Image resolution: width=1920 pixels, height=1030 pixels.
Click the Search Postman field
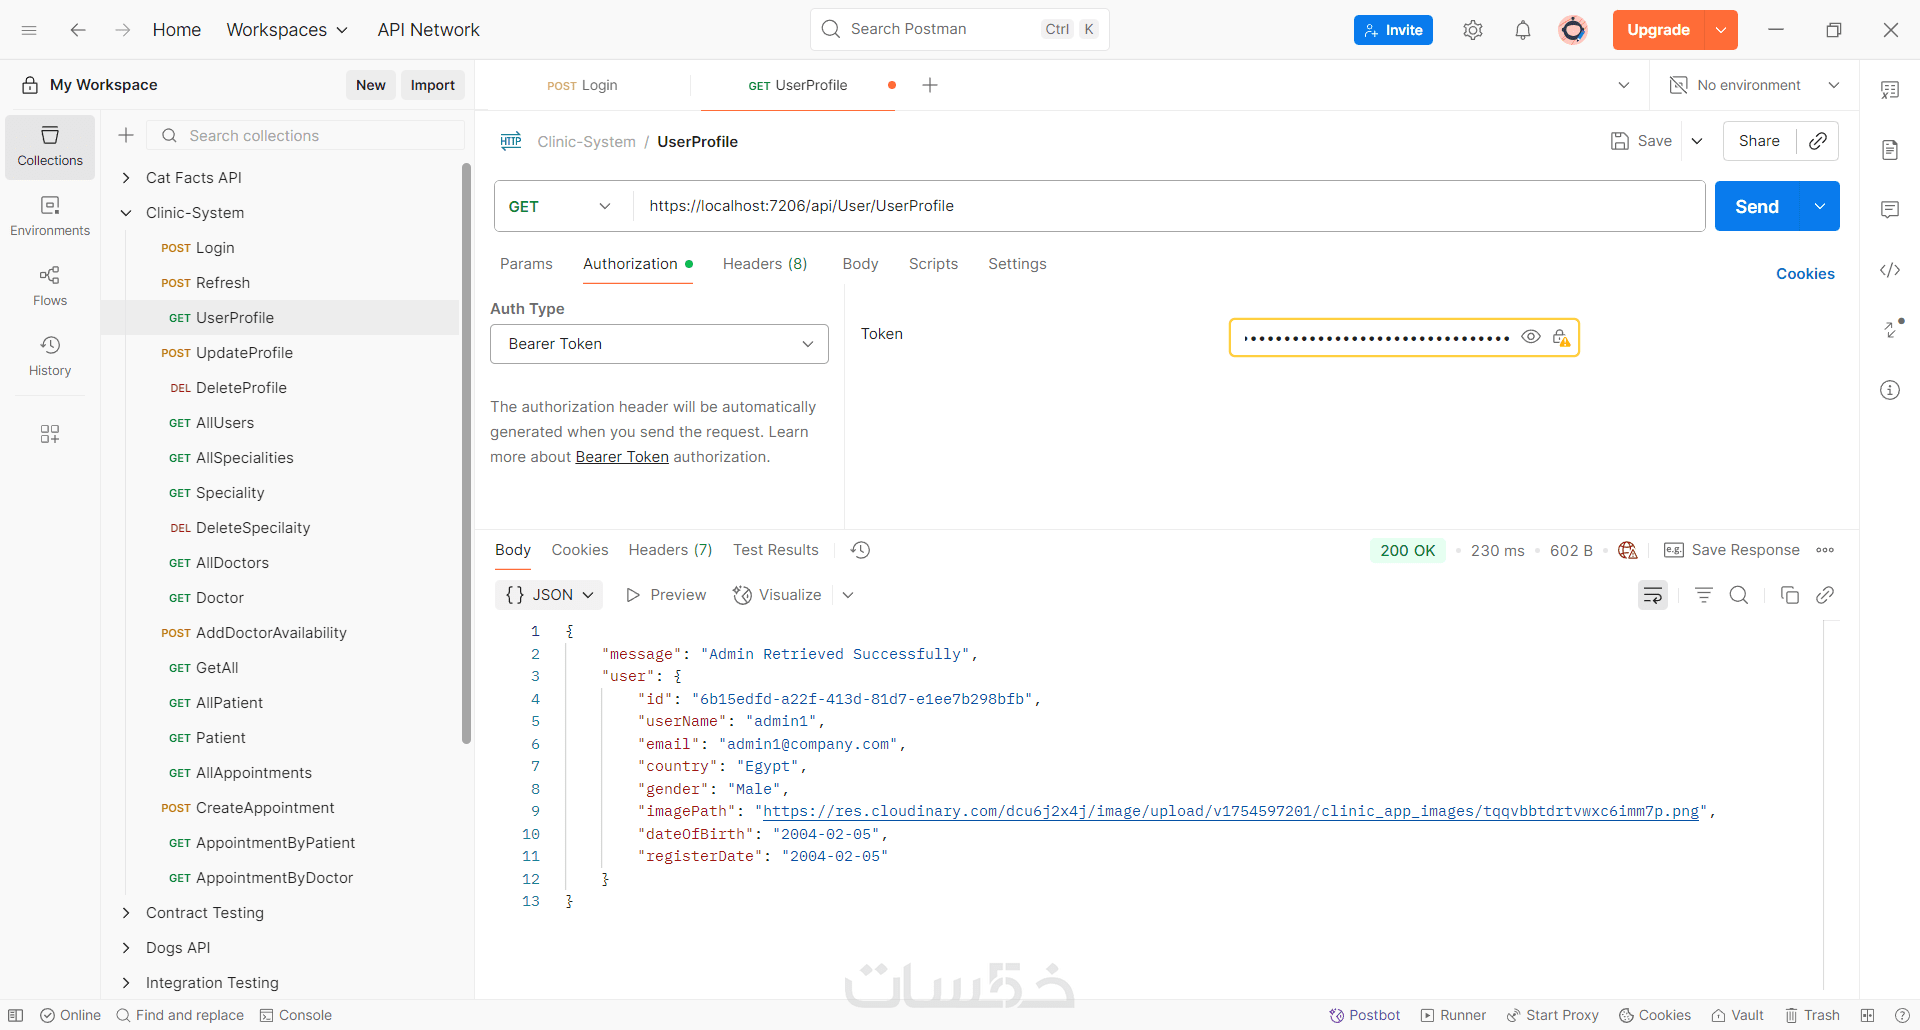(959, 29)
